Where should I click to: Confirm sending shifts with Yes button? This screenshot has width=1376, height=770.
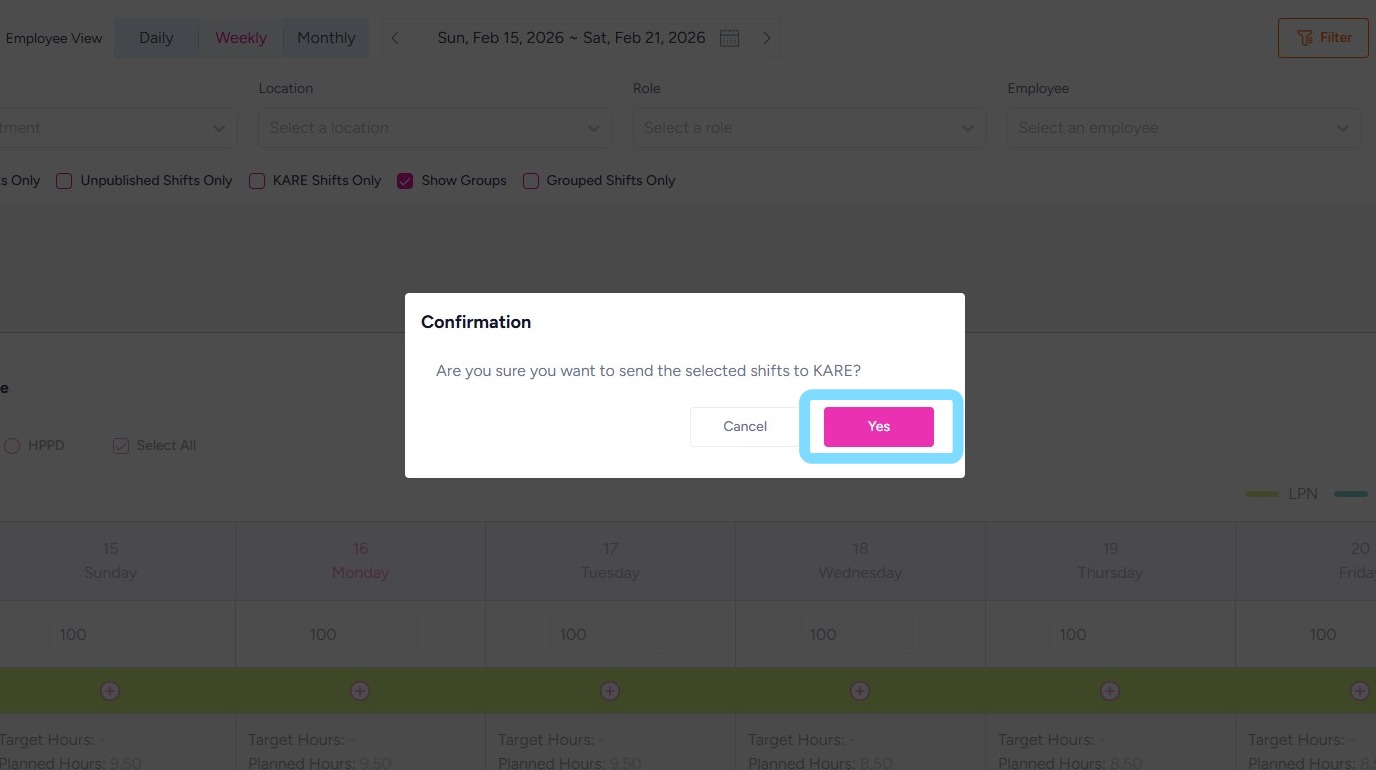[878, 426]
